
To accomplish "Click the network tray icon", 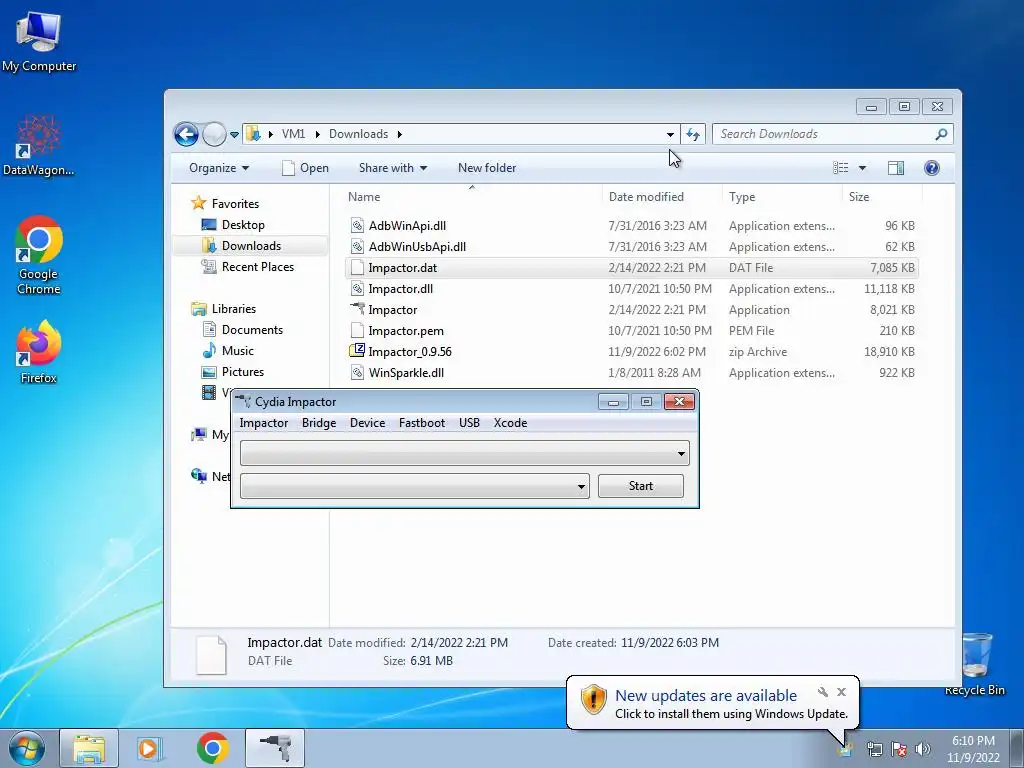I will point(874,749).
